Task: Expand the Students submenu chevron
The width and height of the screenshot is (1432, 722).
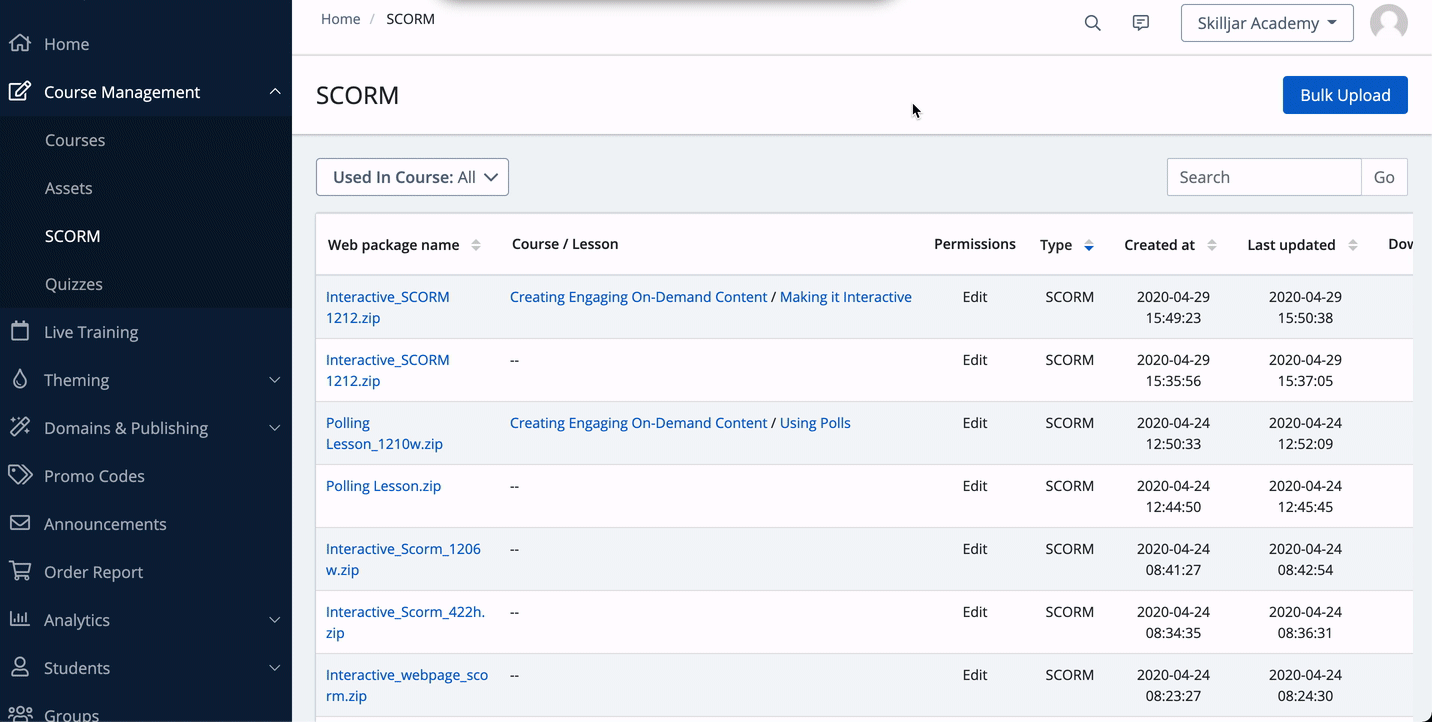Action: coord(275,667)
